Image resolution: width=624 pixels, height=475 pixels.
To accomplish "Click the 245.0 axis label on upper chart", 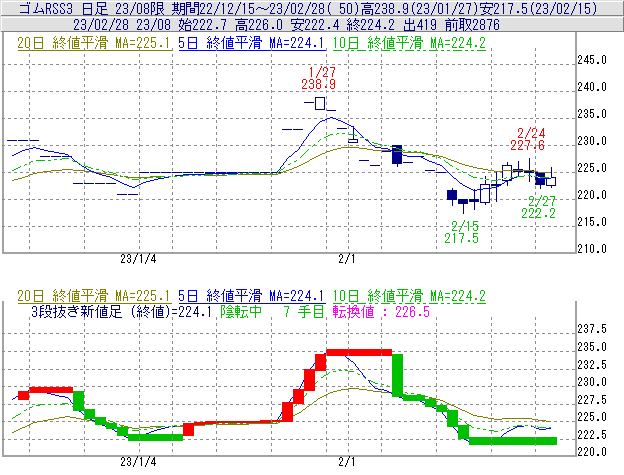I will click(592, 60).
